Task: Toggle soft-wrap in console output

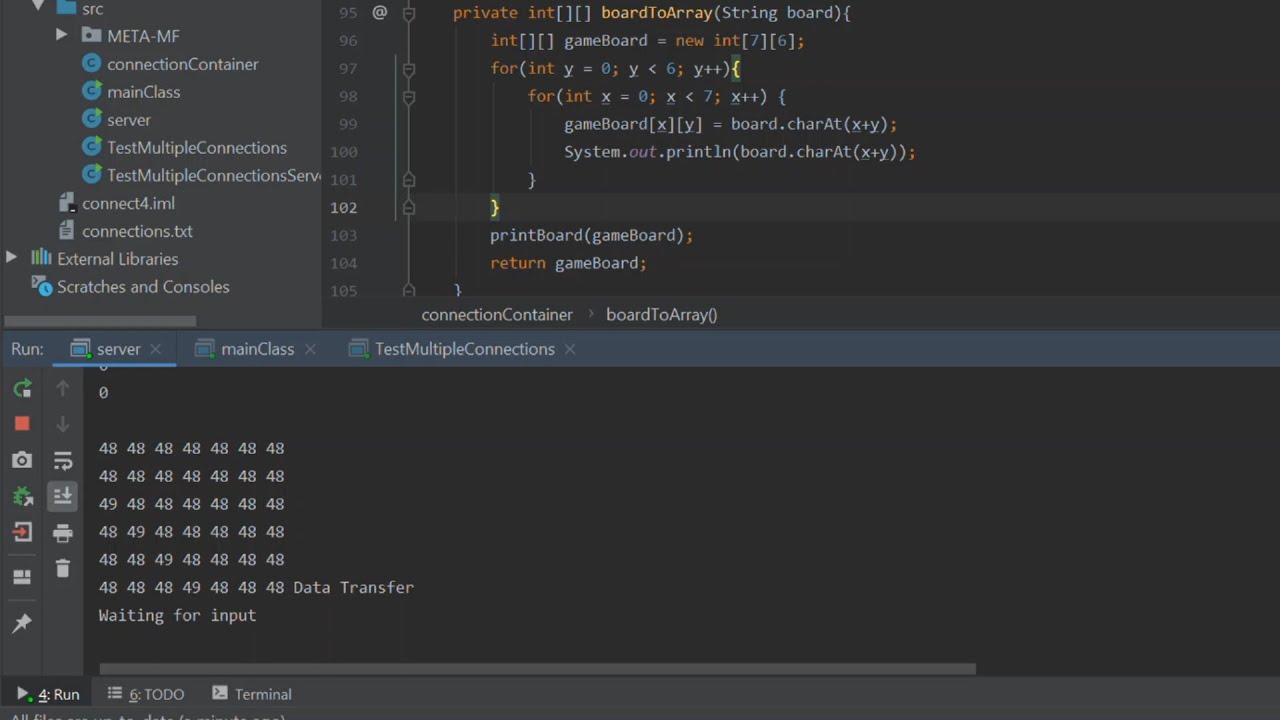Action: click(62, 460)
